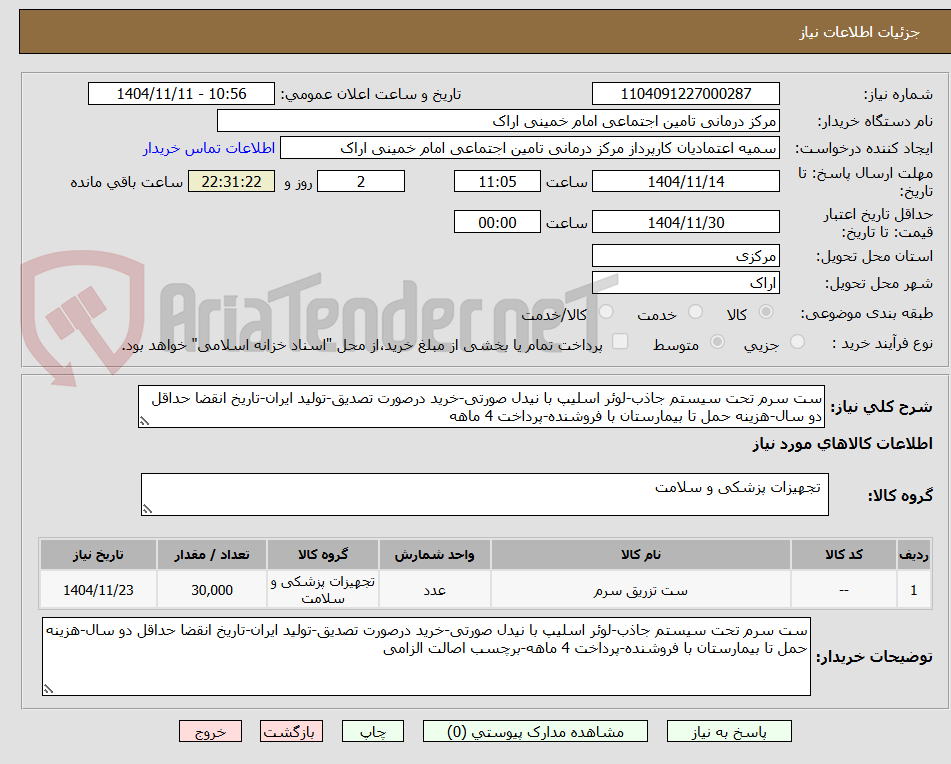Grab the resize handle of شرح کلی نیاز textarea
Viewport: 951px width, 764px height.
tap(144, 421)
